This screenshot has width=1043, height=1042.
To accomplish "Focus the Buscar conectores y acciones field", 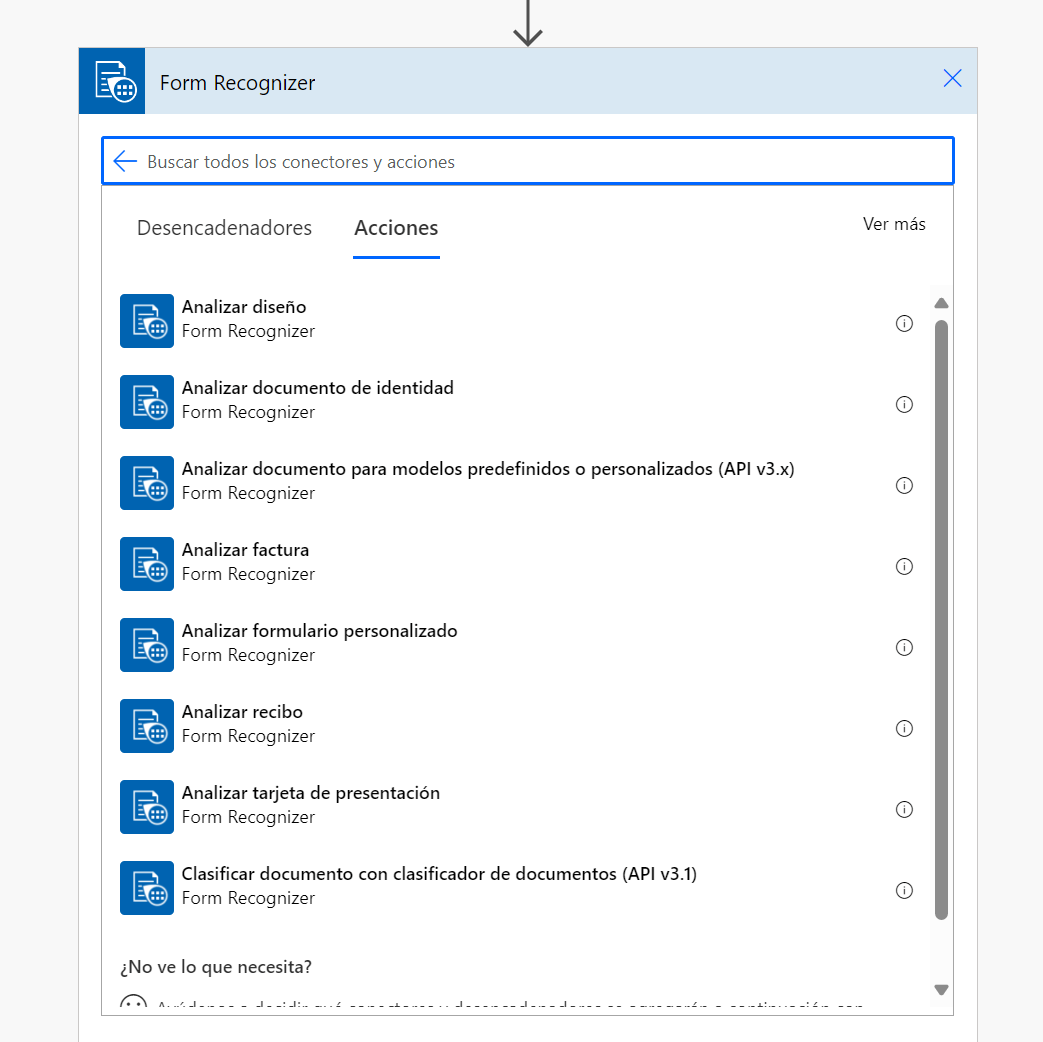I will pyautogui.click(x=540, y=161).
